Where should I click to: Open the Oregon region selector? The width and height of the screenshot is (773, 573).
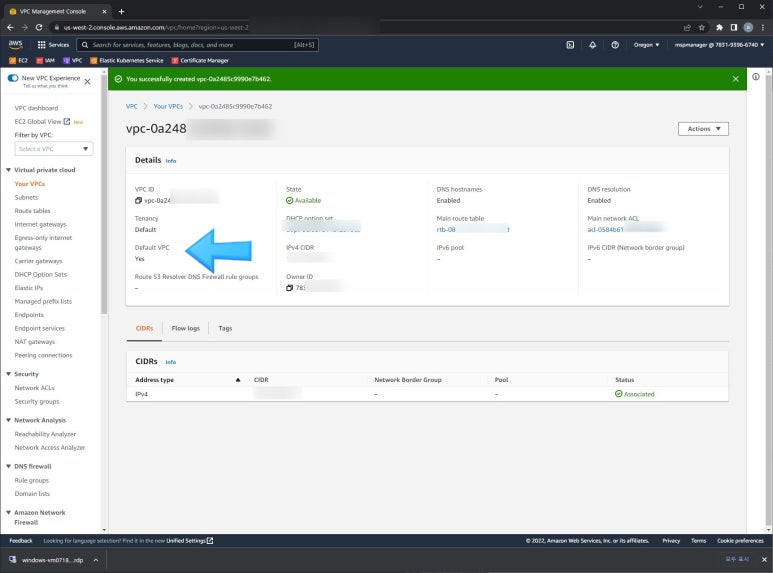(647, 45)
